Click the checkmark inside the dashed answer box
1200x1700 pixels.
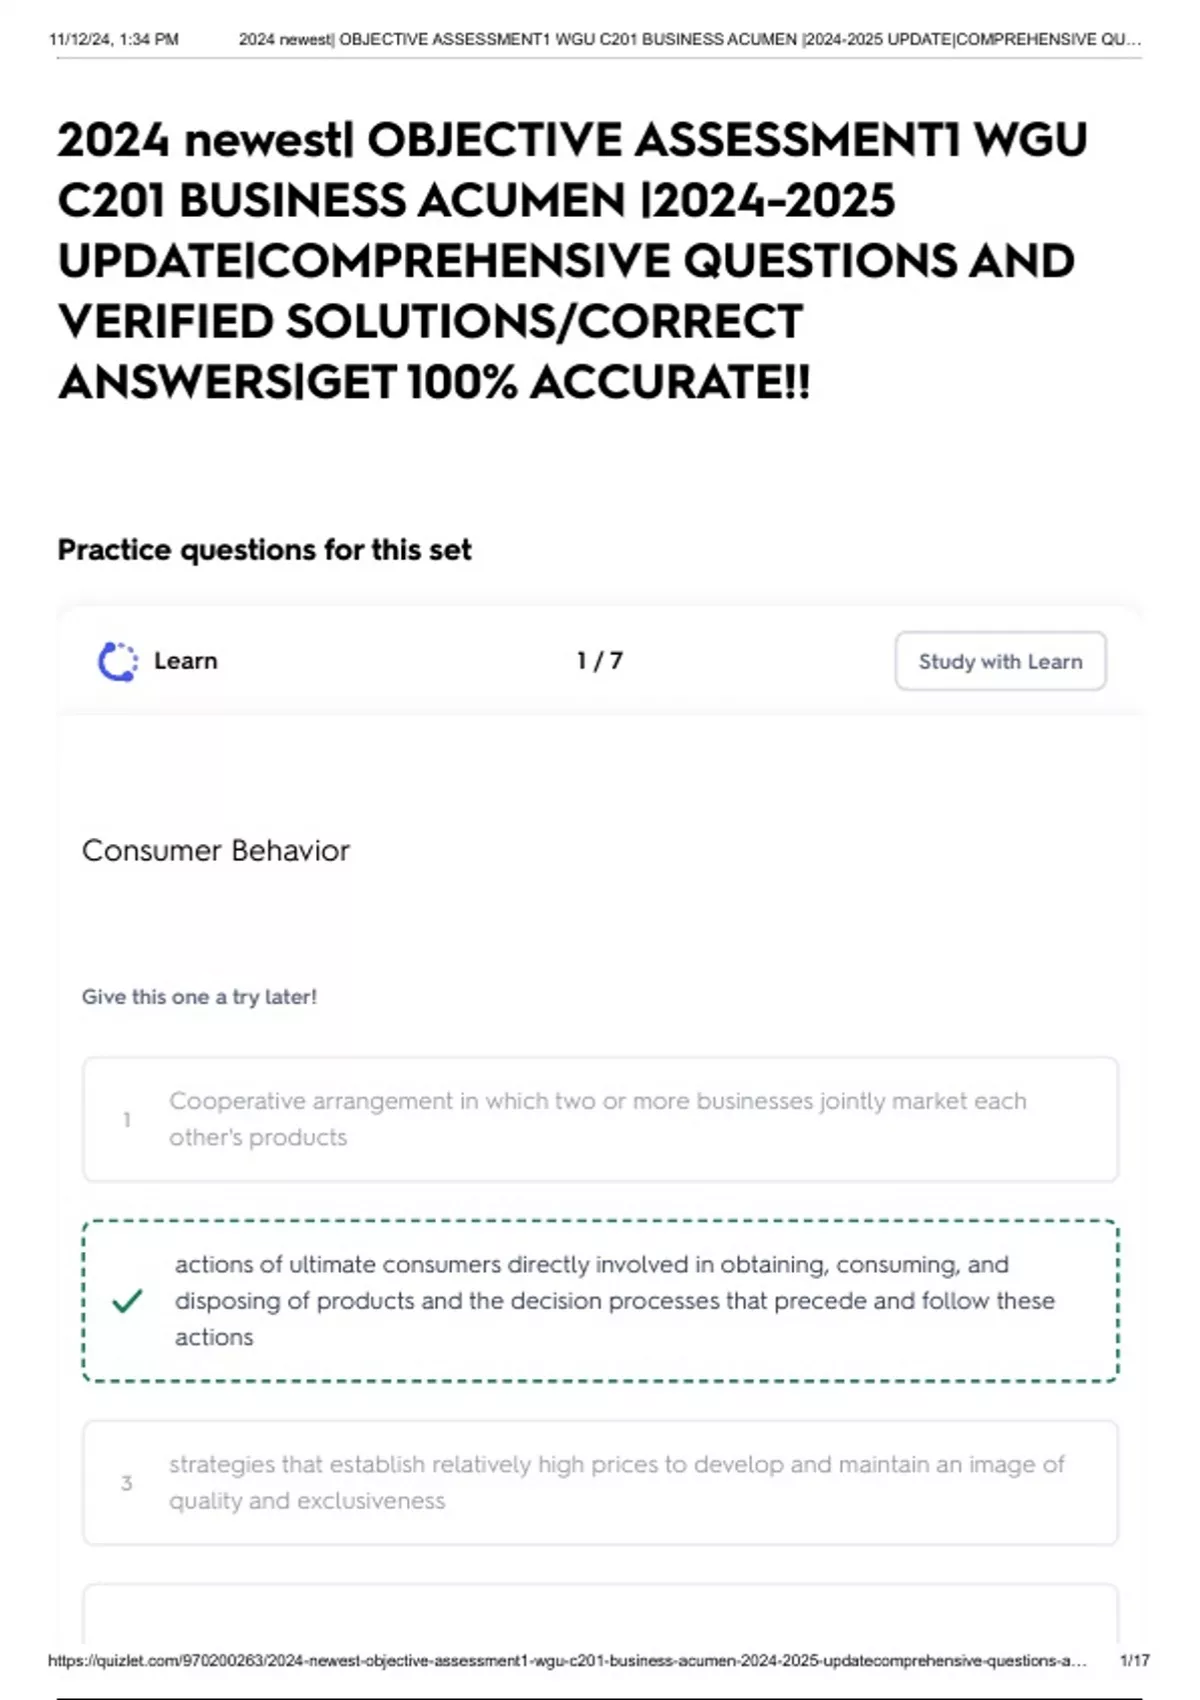click(127, 1301)
